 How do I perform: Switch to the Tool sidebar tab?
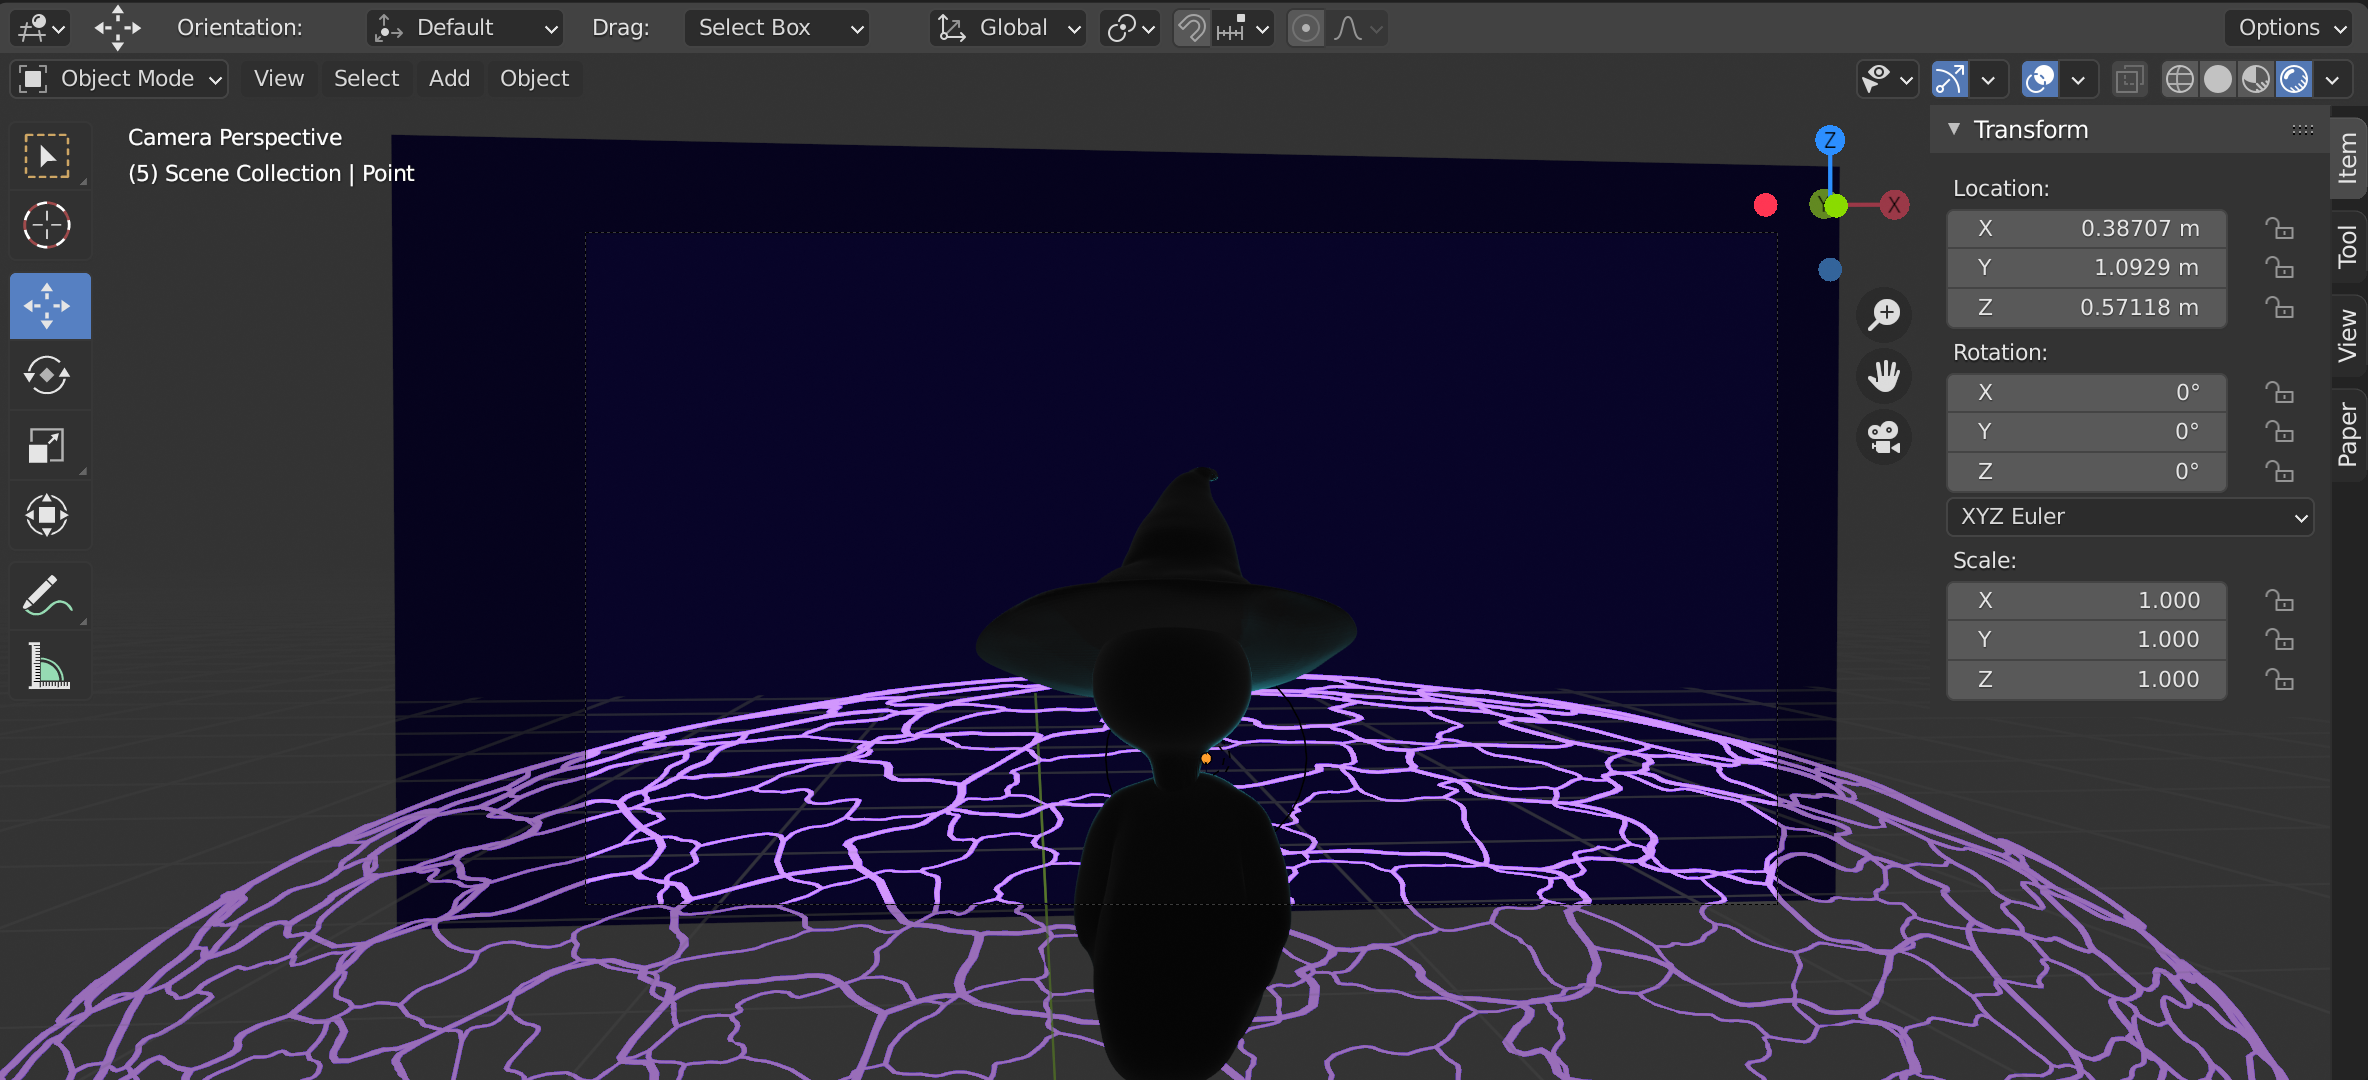2348,246
